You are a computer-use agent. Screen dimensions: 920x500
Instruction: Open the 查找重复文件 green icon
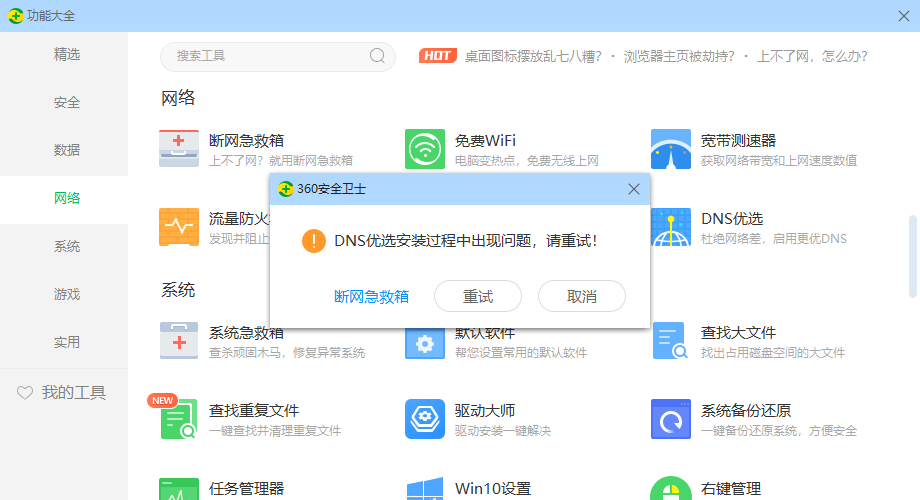pyautogui.click(x=179, y=419)
